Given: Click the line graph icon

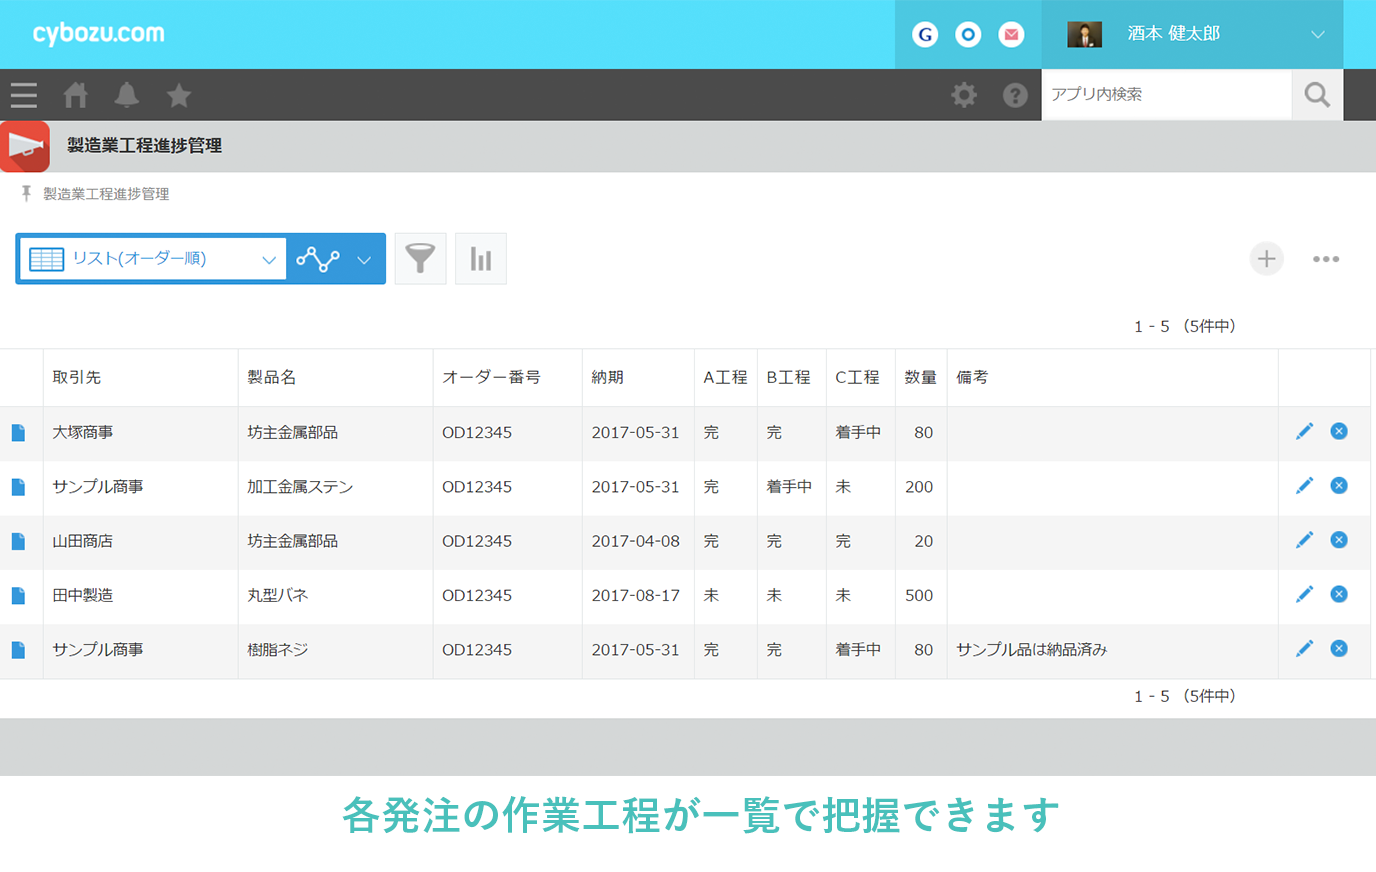Looking at the screenshot, I should pos(318,259).
